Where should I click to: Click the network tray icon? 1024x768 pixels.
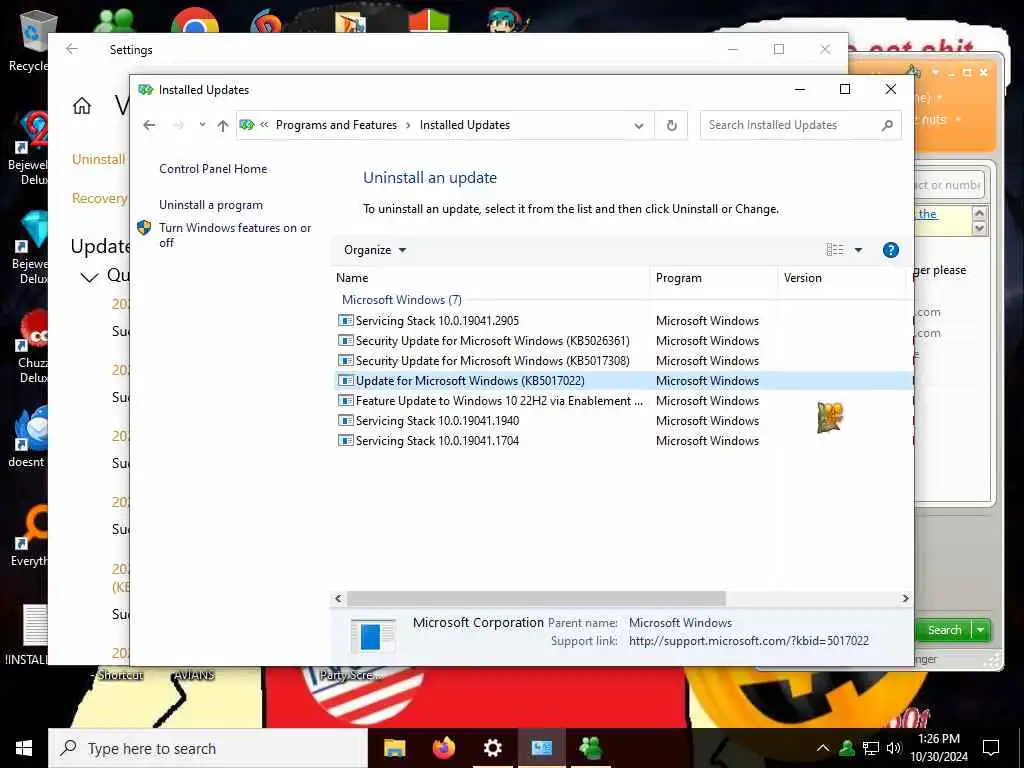click(x=871, y=748)
